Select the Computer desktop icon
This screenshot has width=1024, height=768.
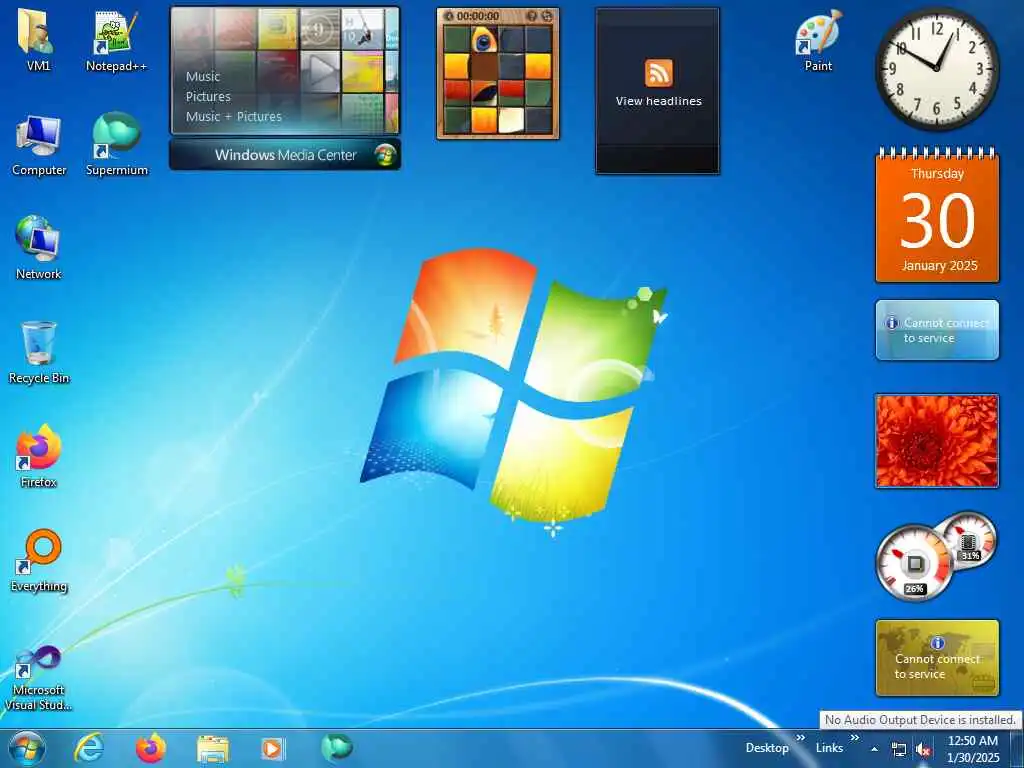point(39,145)
